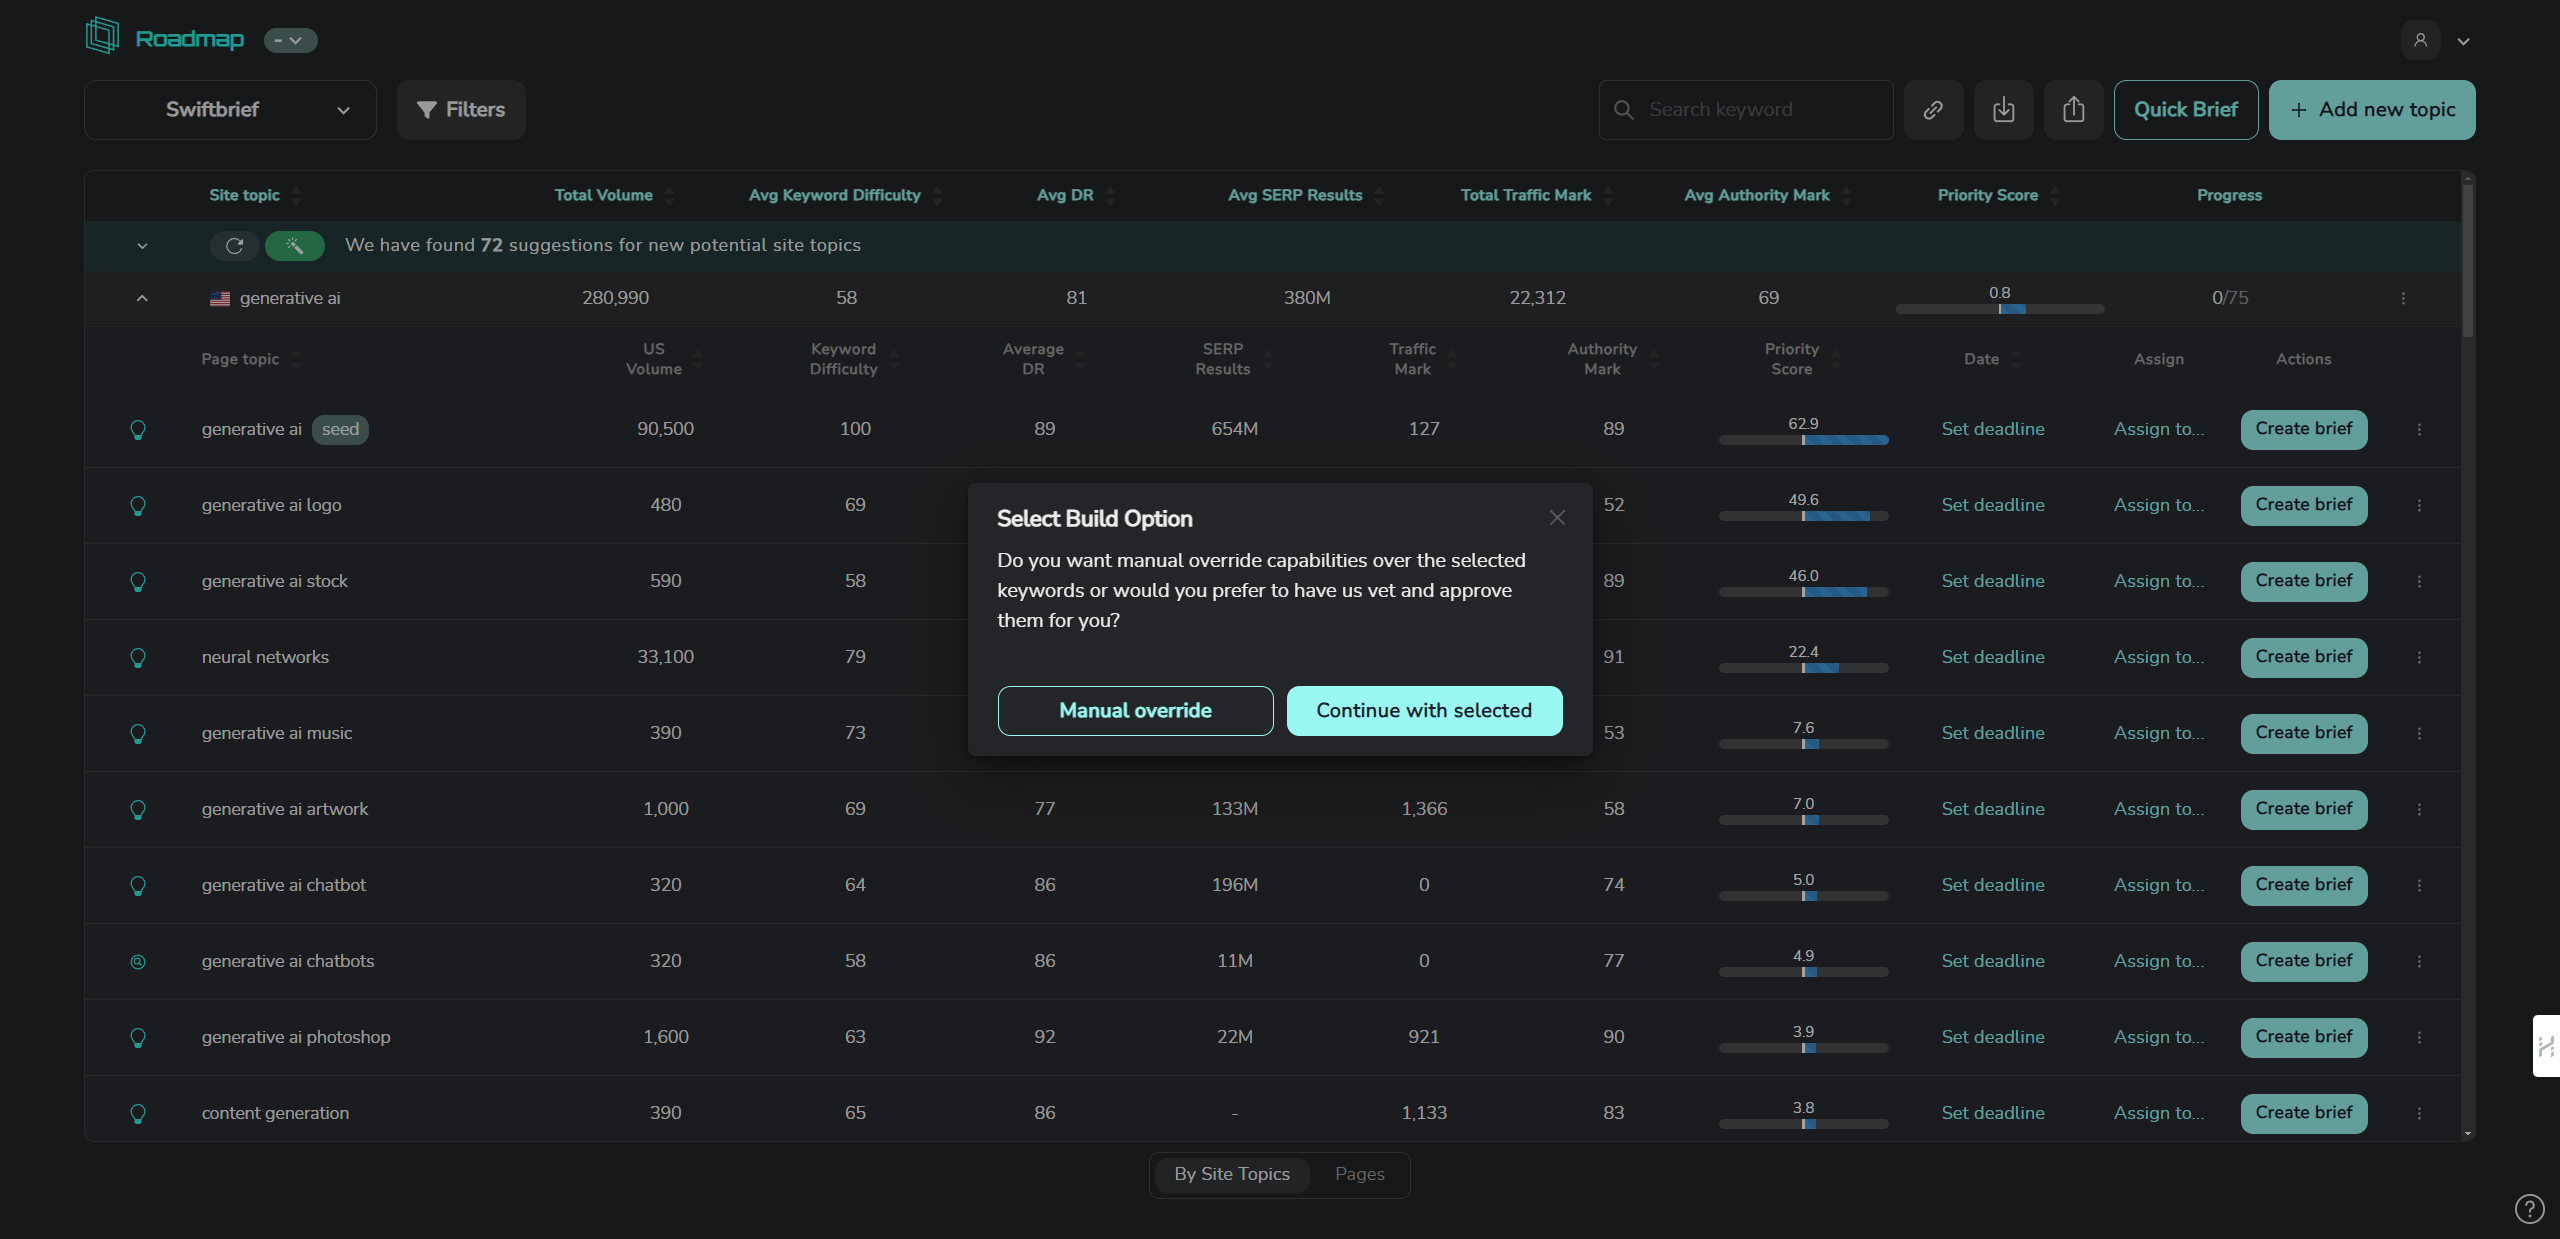
Task: Expand the new topic suggestions row
Action: [142, 246]
